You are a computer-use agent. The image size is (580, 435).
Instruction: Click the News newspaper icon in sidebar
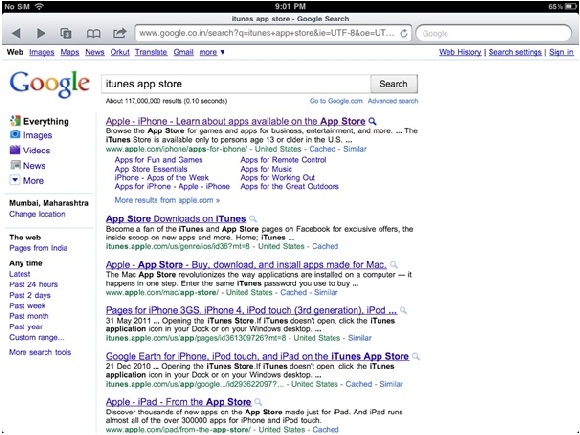(x=15, y=165)
